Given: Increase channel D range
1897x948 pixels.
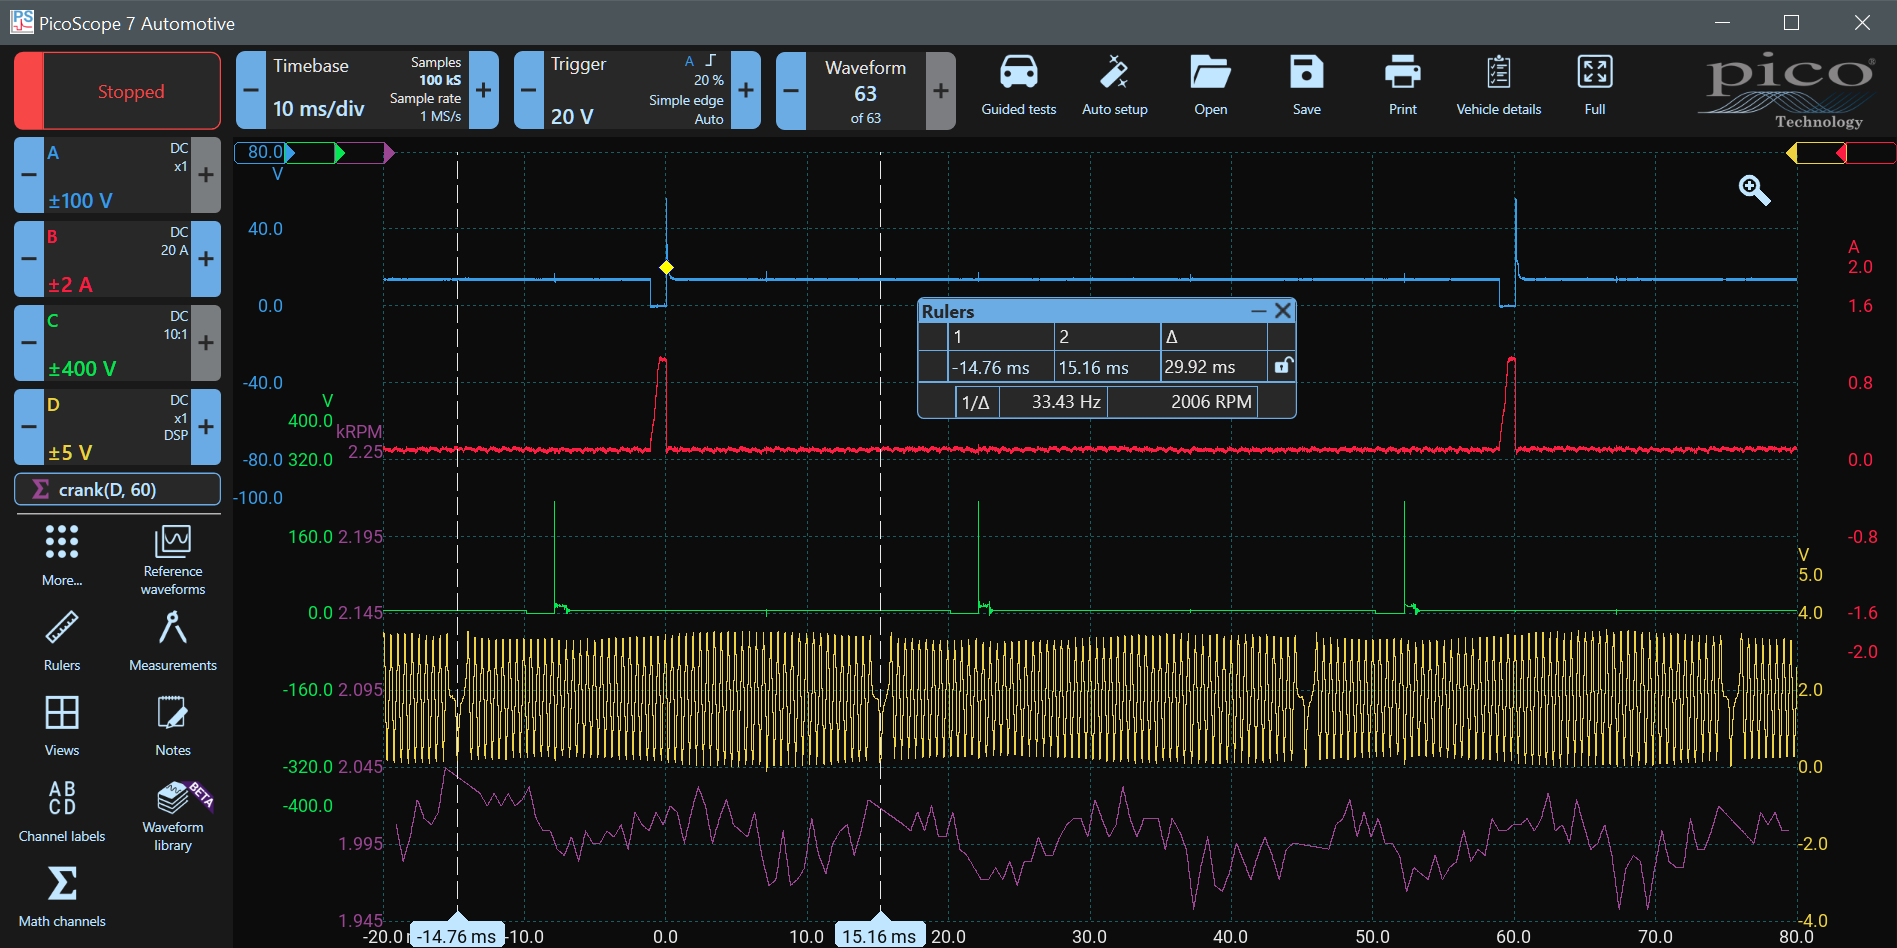Looking at the screenshot, I should (206, 427).
